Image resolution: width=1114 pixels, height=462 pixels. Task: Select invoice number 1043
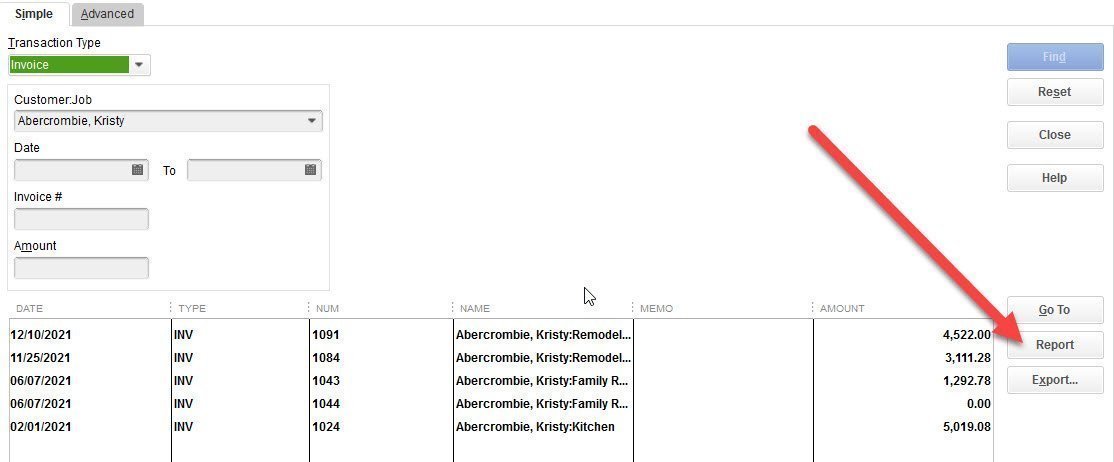pyautogui.click(x=327, y=380)
